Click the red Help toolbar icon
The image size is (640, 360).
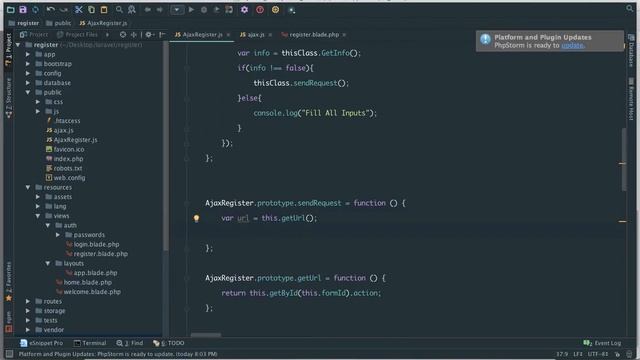[x=260, y=9]
